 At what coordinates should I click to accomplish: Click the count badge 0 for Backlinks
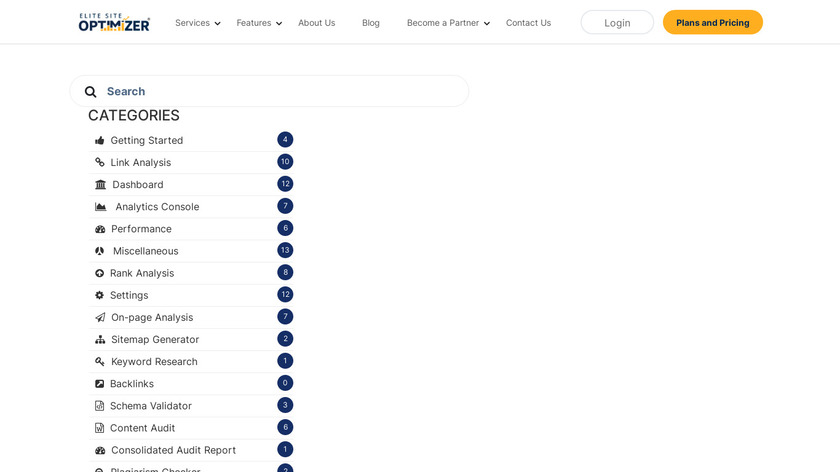click(x=285, y=383)
